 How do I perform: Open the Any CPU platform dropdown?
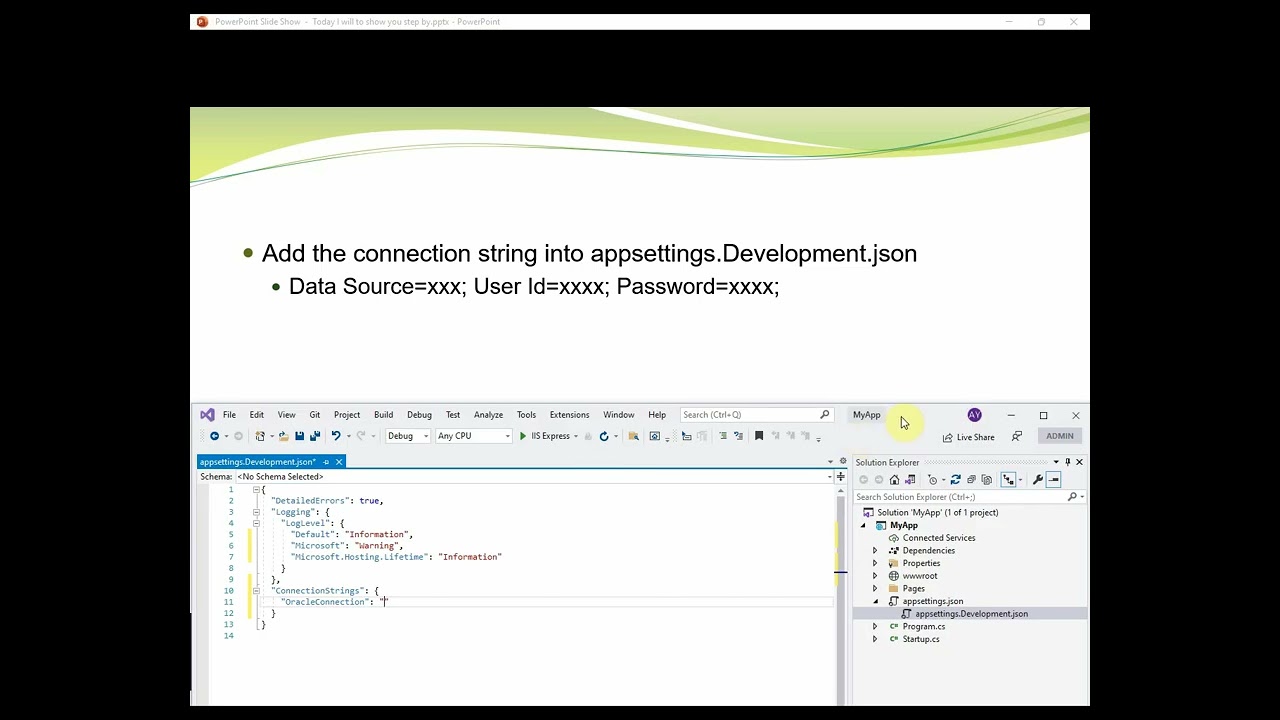click(508, 436)
